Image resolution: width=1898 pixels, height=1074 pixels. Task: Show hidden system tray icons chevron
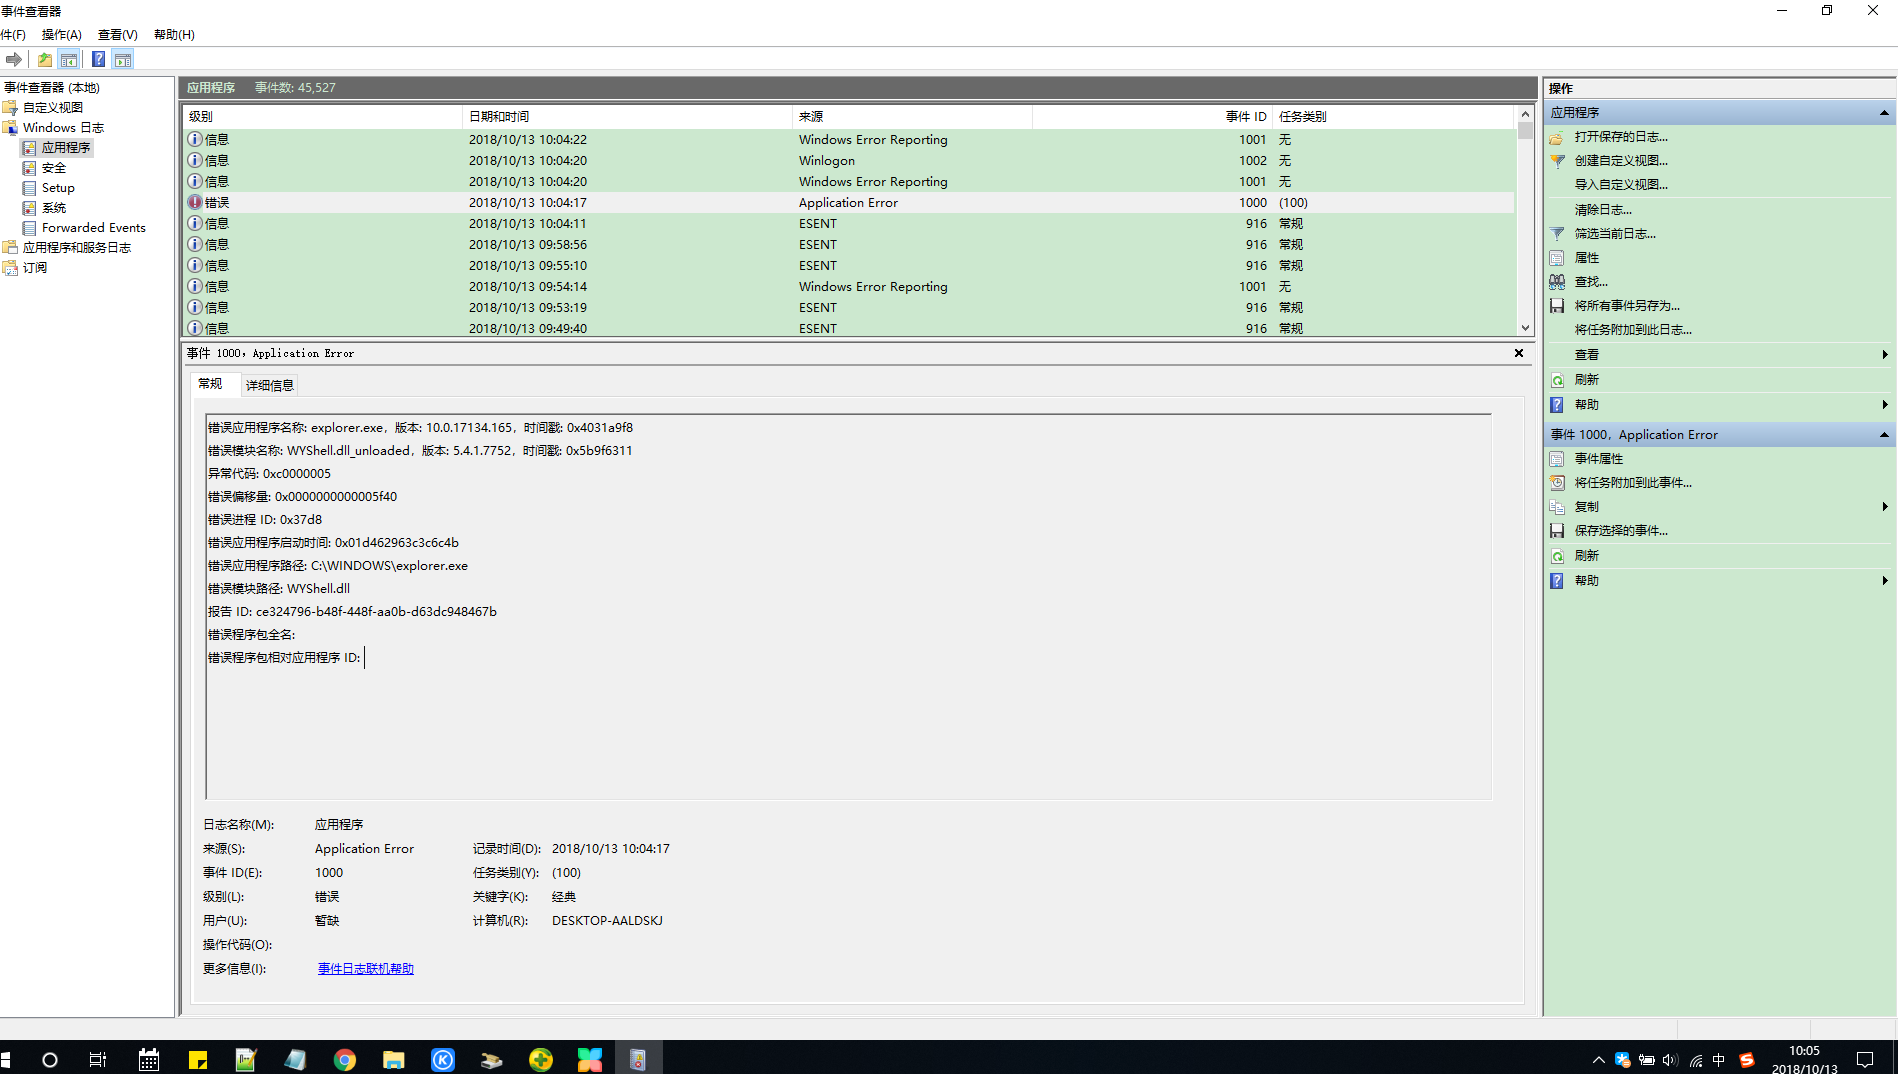tap(1598, 1061)
